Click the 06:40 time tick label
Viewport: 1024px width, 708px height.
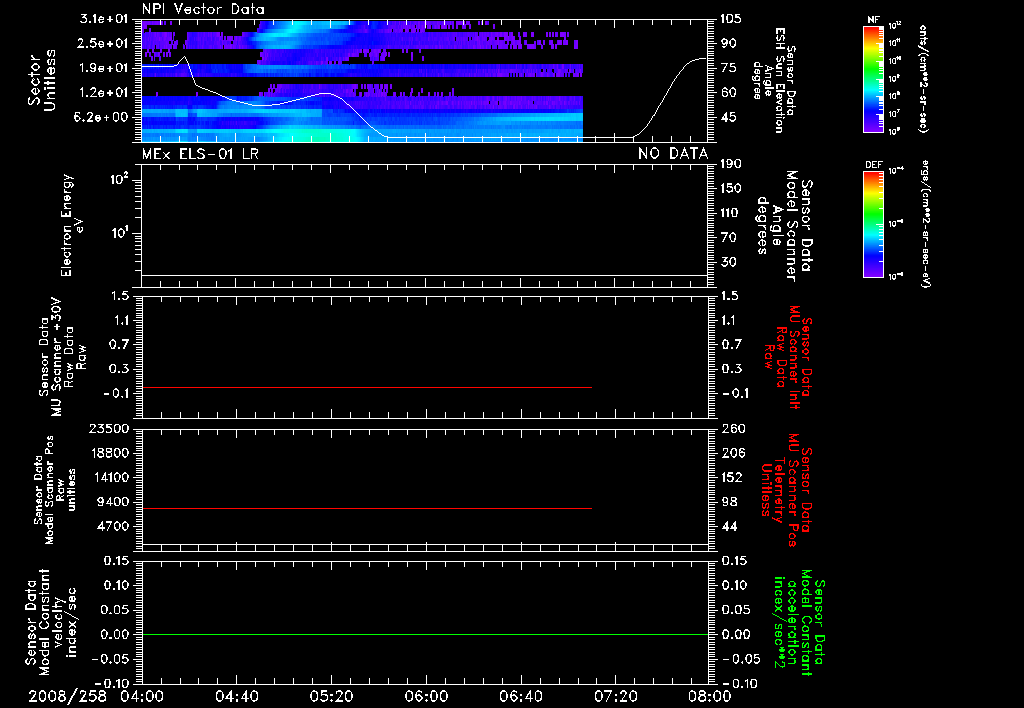[x=520, y=696]
